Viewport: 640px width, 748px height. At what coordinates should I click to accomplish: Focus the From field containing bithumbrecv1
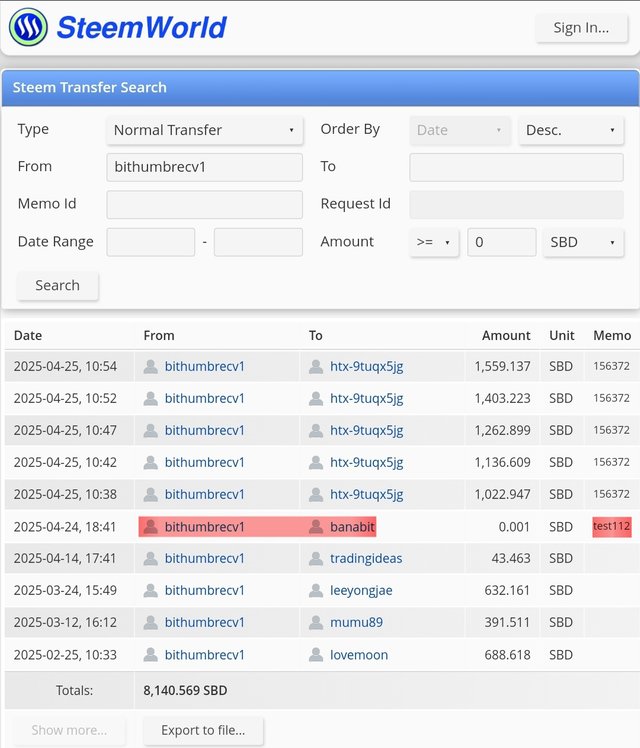pyautogui.click(x=205, y=167)
